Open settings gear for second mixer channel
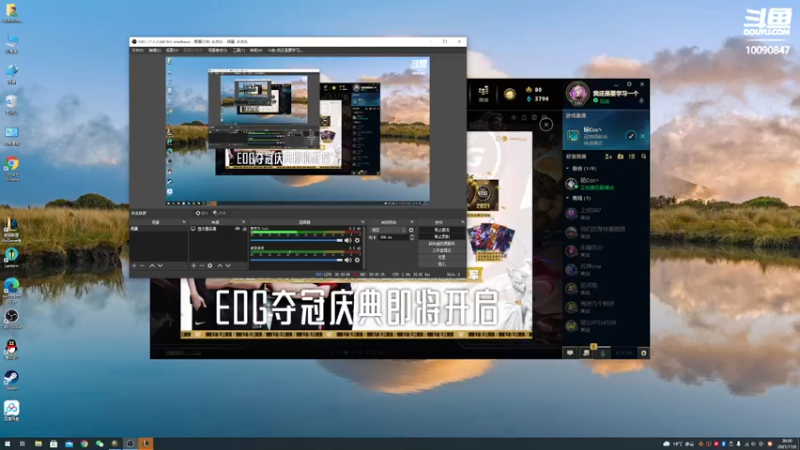 [357, 260]
